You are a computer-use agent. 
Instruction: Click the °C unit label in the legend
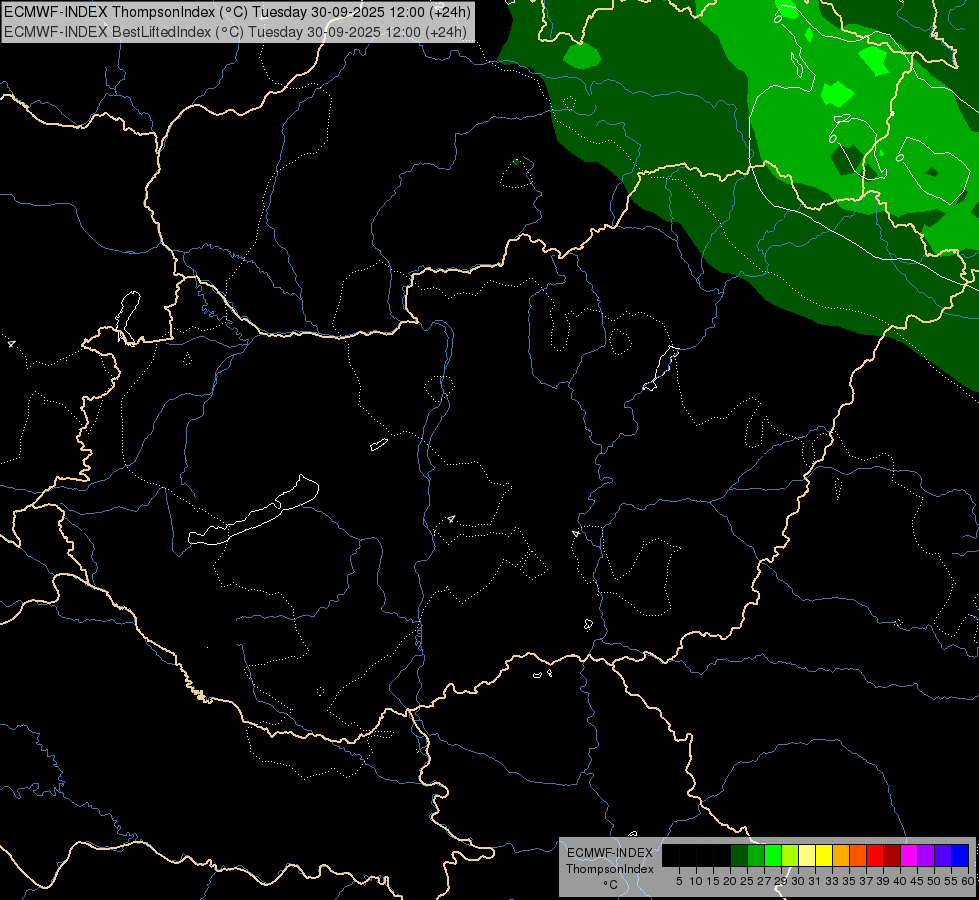click(611, 884)
